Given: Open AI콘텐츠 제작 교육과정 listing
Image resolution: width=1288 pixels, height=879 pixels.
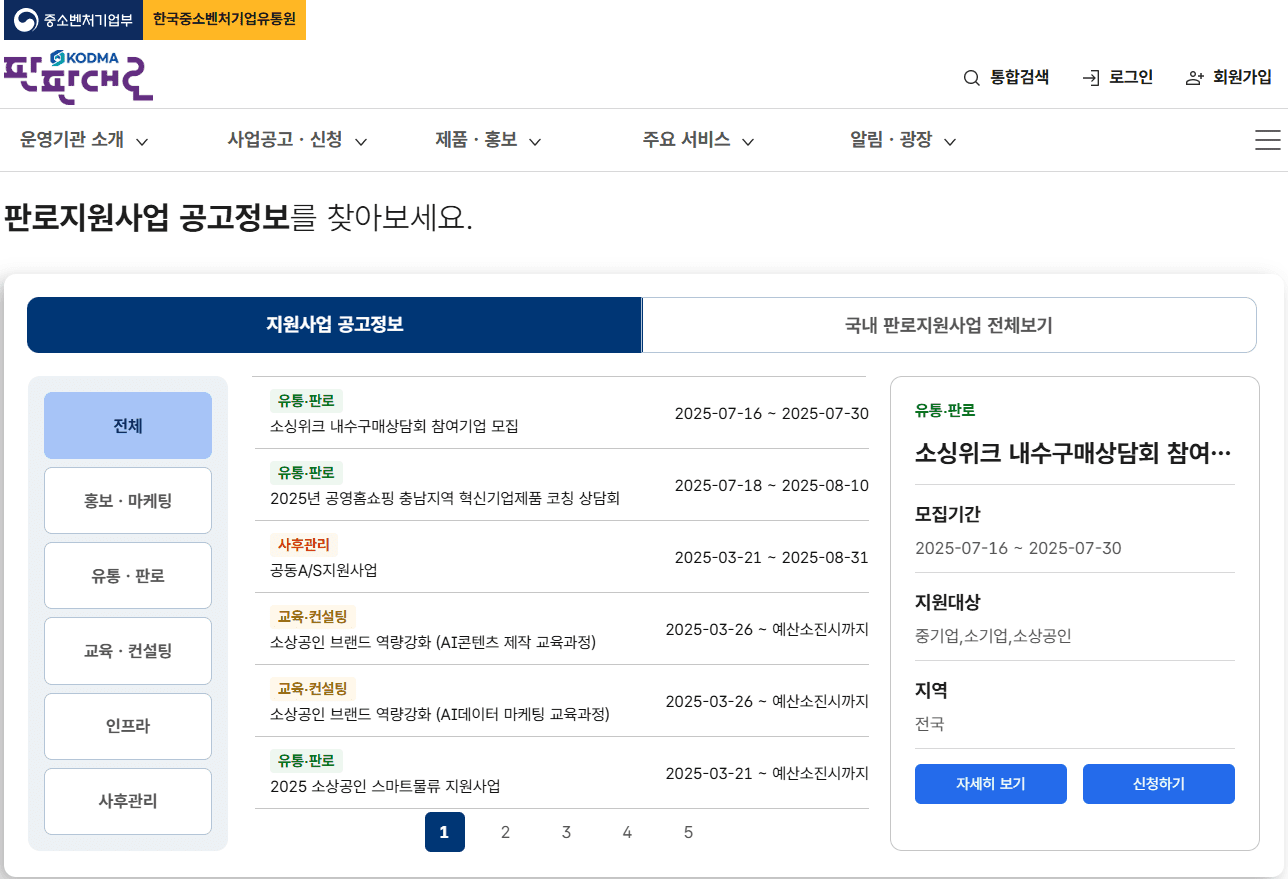Looking at the screenshot, I should click(x=433, y=642).
